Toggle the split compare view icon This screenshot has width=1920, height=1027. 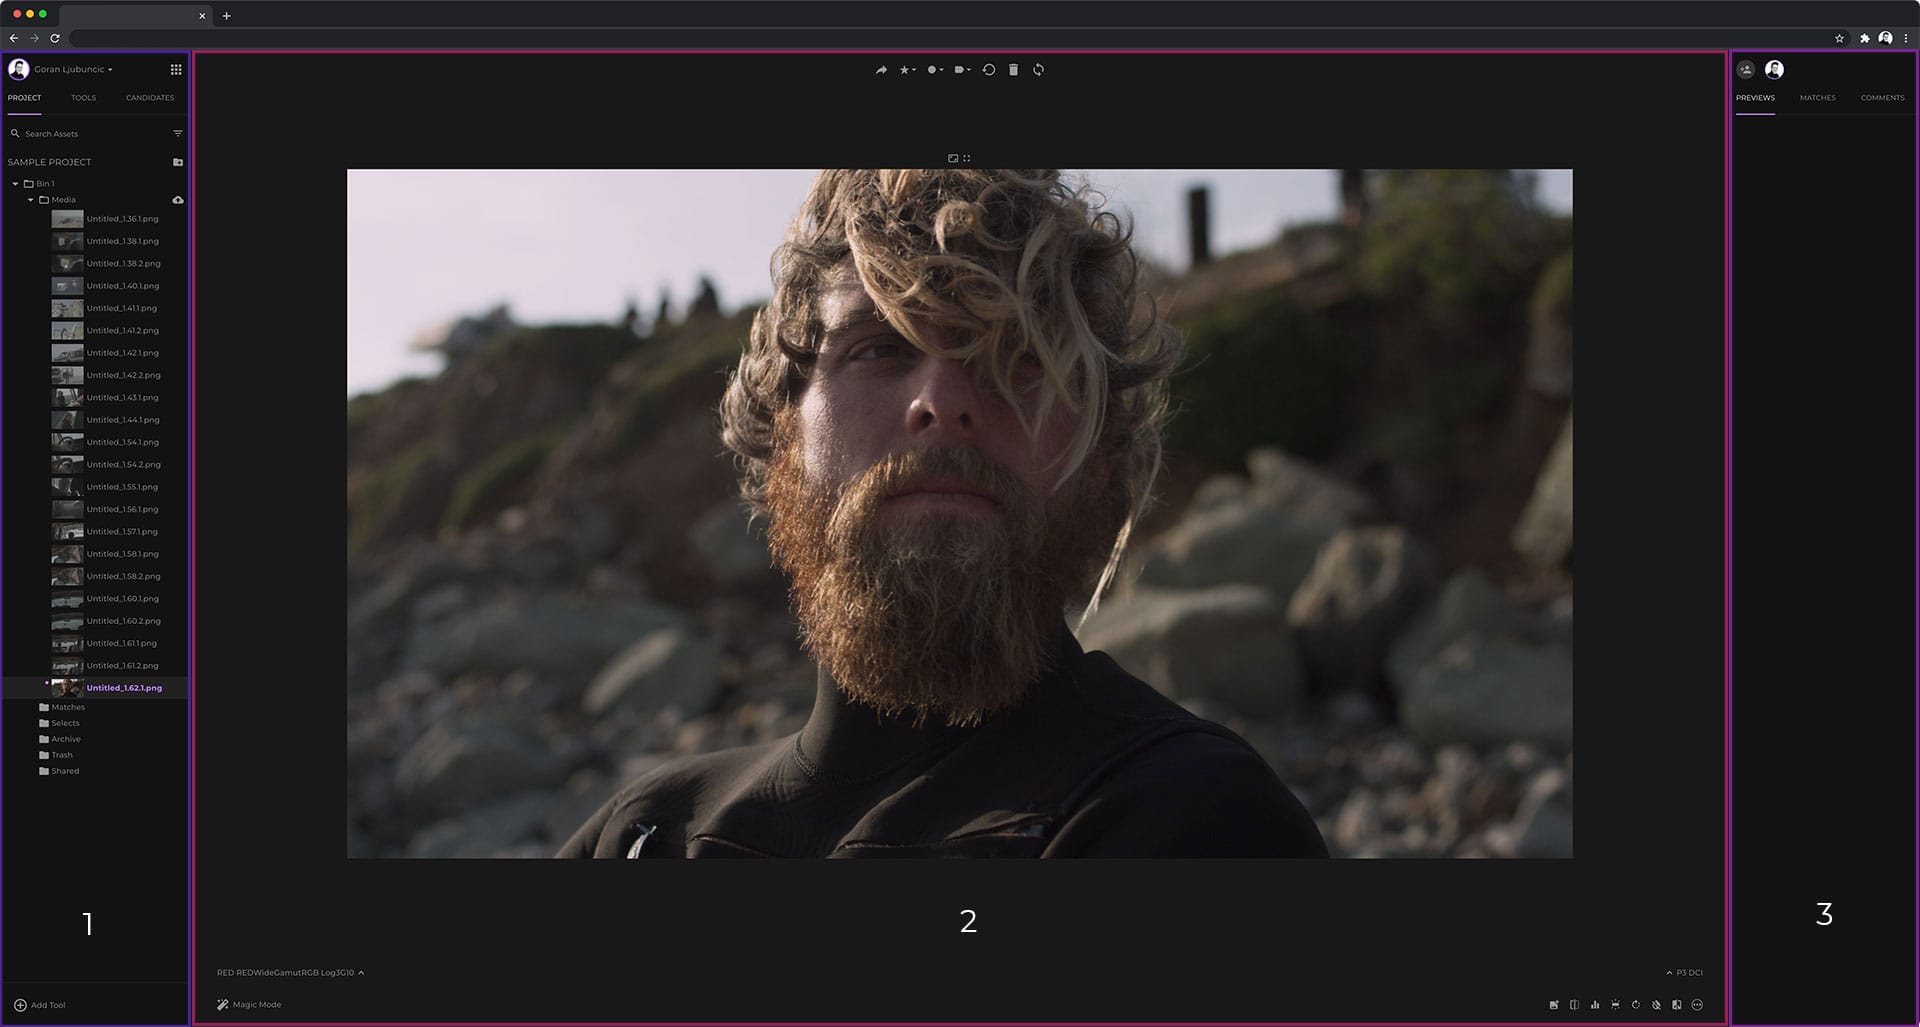pos(1574,1005)
